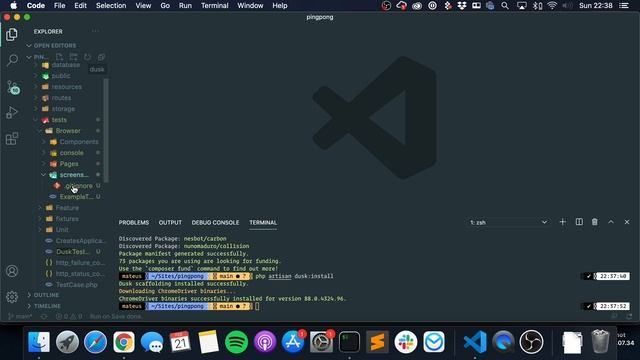The width and height of the screenshot is (640, 360).
Task: Open the terminal selector dropdown '1: zsh'
Action: (x=508, y=222)
